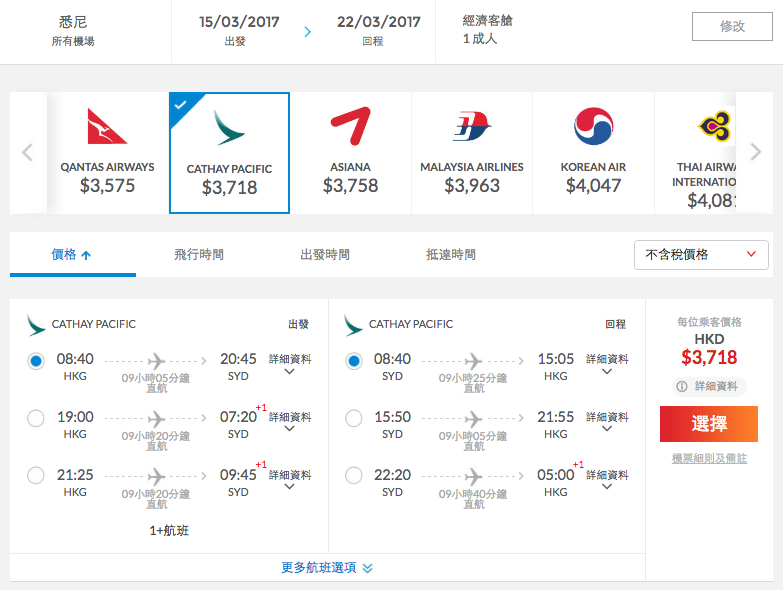This screenshot has width=783, height=590.
Task: Select the 21:25 HKG departure flight radio
Action: click(x=36, y=475)
